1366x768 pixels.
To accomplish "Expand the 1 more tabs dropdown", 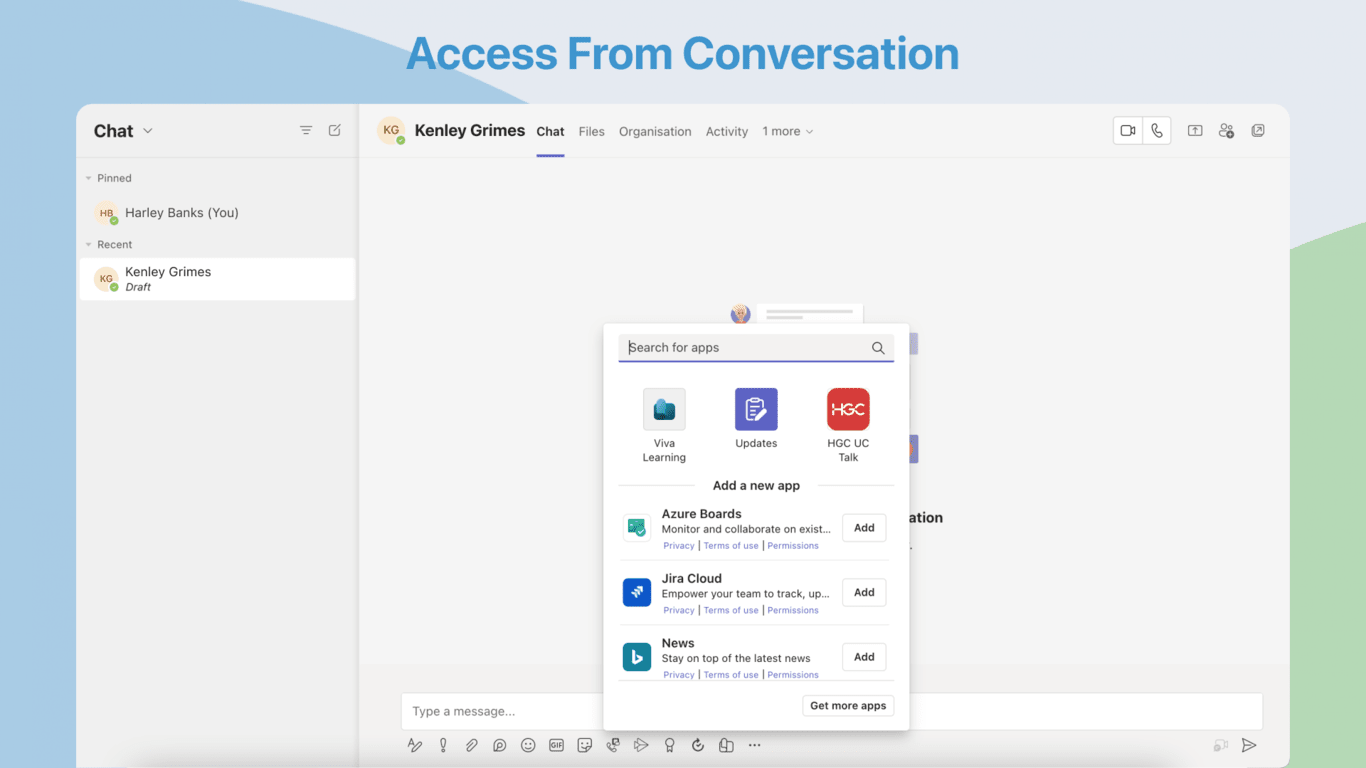I will point(788,131).
